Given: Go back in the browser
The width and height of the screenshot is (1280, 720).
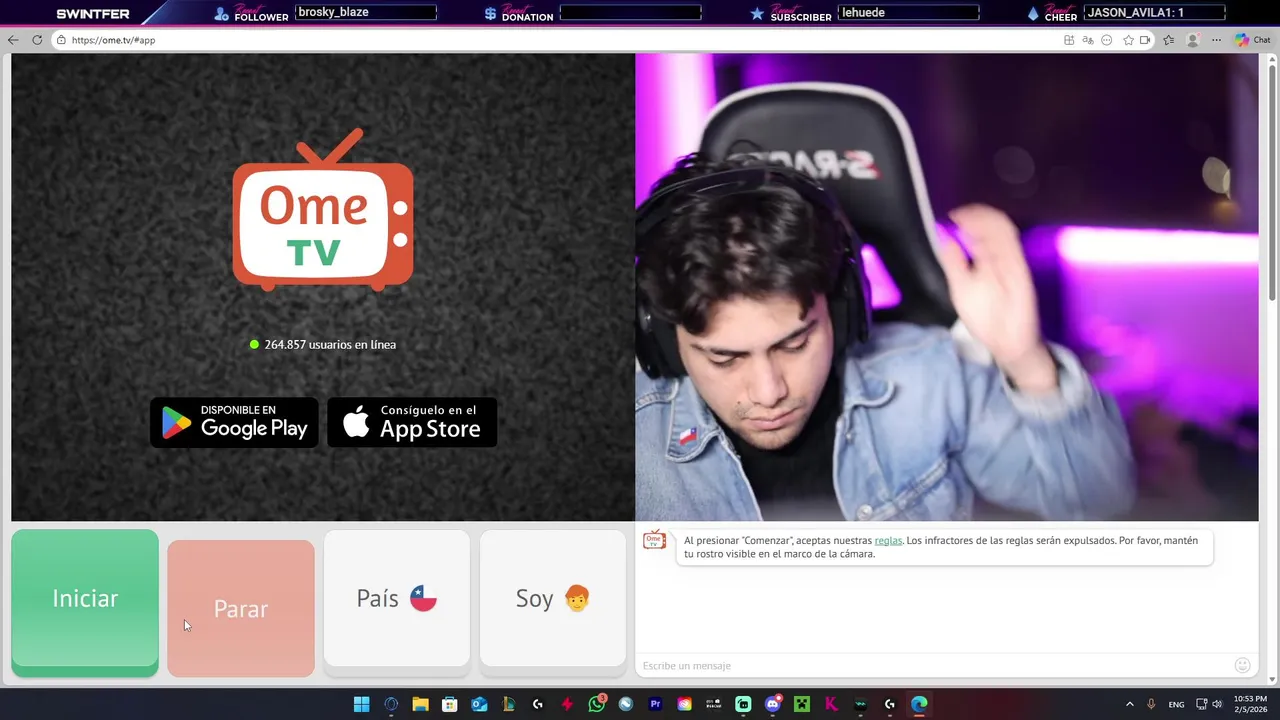Looking at the screenshot, I should tap(13, 40).
